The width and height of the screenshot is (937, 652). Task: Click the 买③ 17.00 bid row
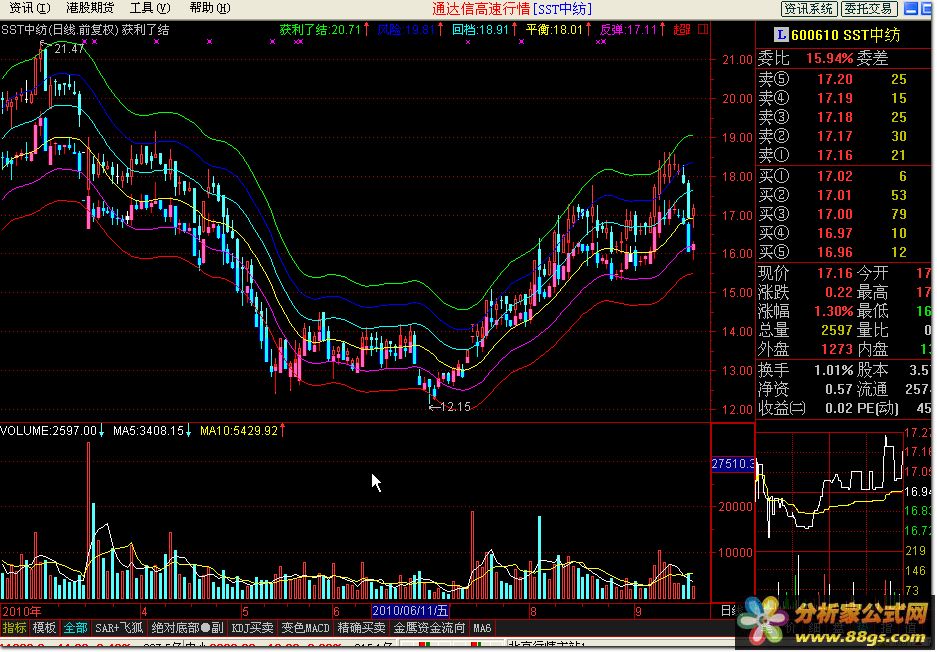[x=844, y=214]
